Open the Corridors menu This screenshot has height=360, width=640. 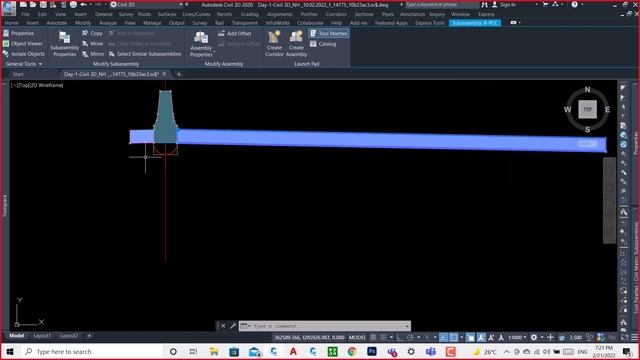pos(336,14)
